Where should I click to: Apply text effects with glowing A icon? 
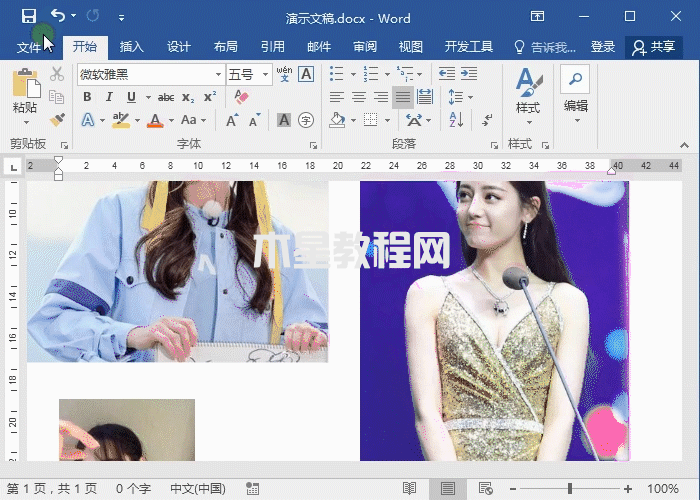[88, 120]
